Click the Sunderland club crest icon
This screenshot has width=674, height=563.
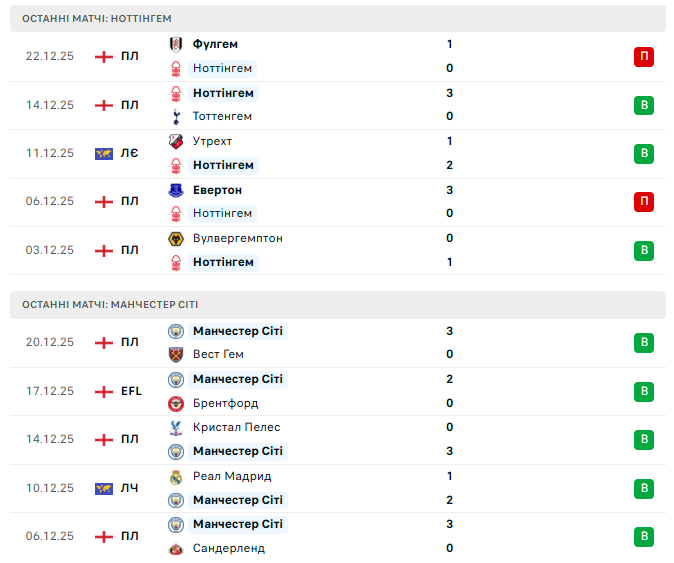(x=177, y=548)
